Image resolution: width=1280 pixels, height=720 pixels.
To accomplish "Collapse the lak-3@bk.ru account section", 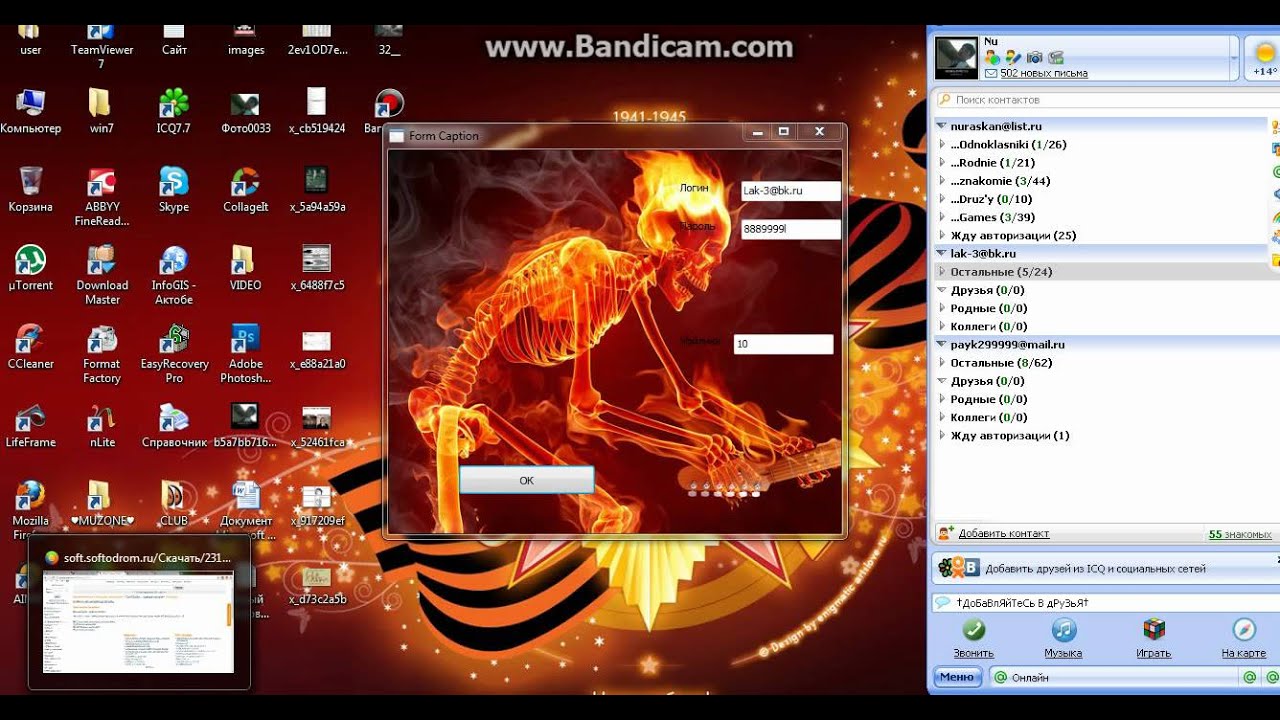I will click(x=941, y=254).
